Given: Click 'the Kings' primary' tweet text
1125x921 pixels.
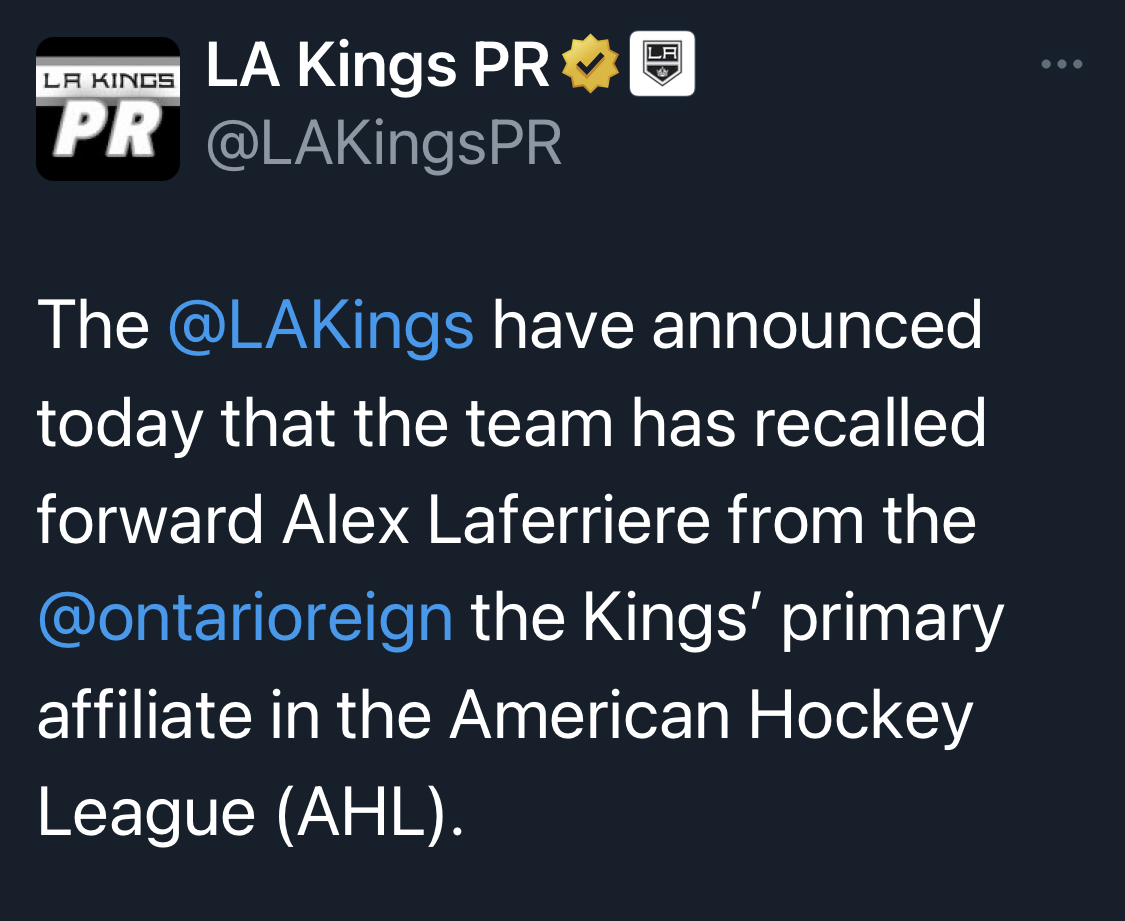Looking at the screenshot, I should coord(738,619).
